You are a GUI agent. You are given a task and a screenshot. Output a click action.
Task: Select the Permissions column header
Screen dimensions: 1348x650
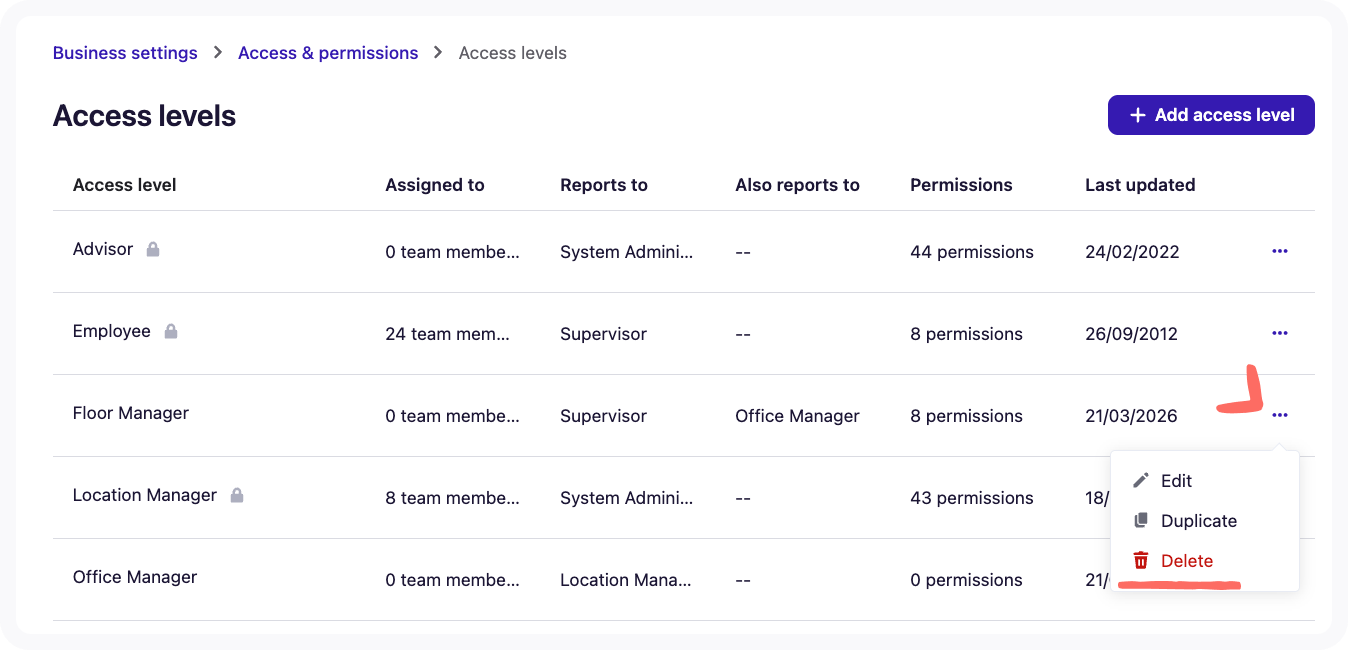[x=961, y=184]
